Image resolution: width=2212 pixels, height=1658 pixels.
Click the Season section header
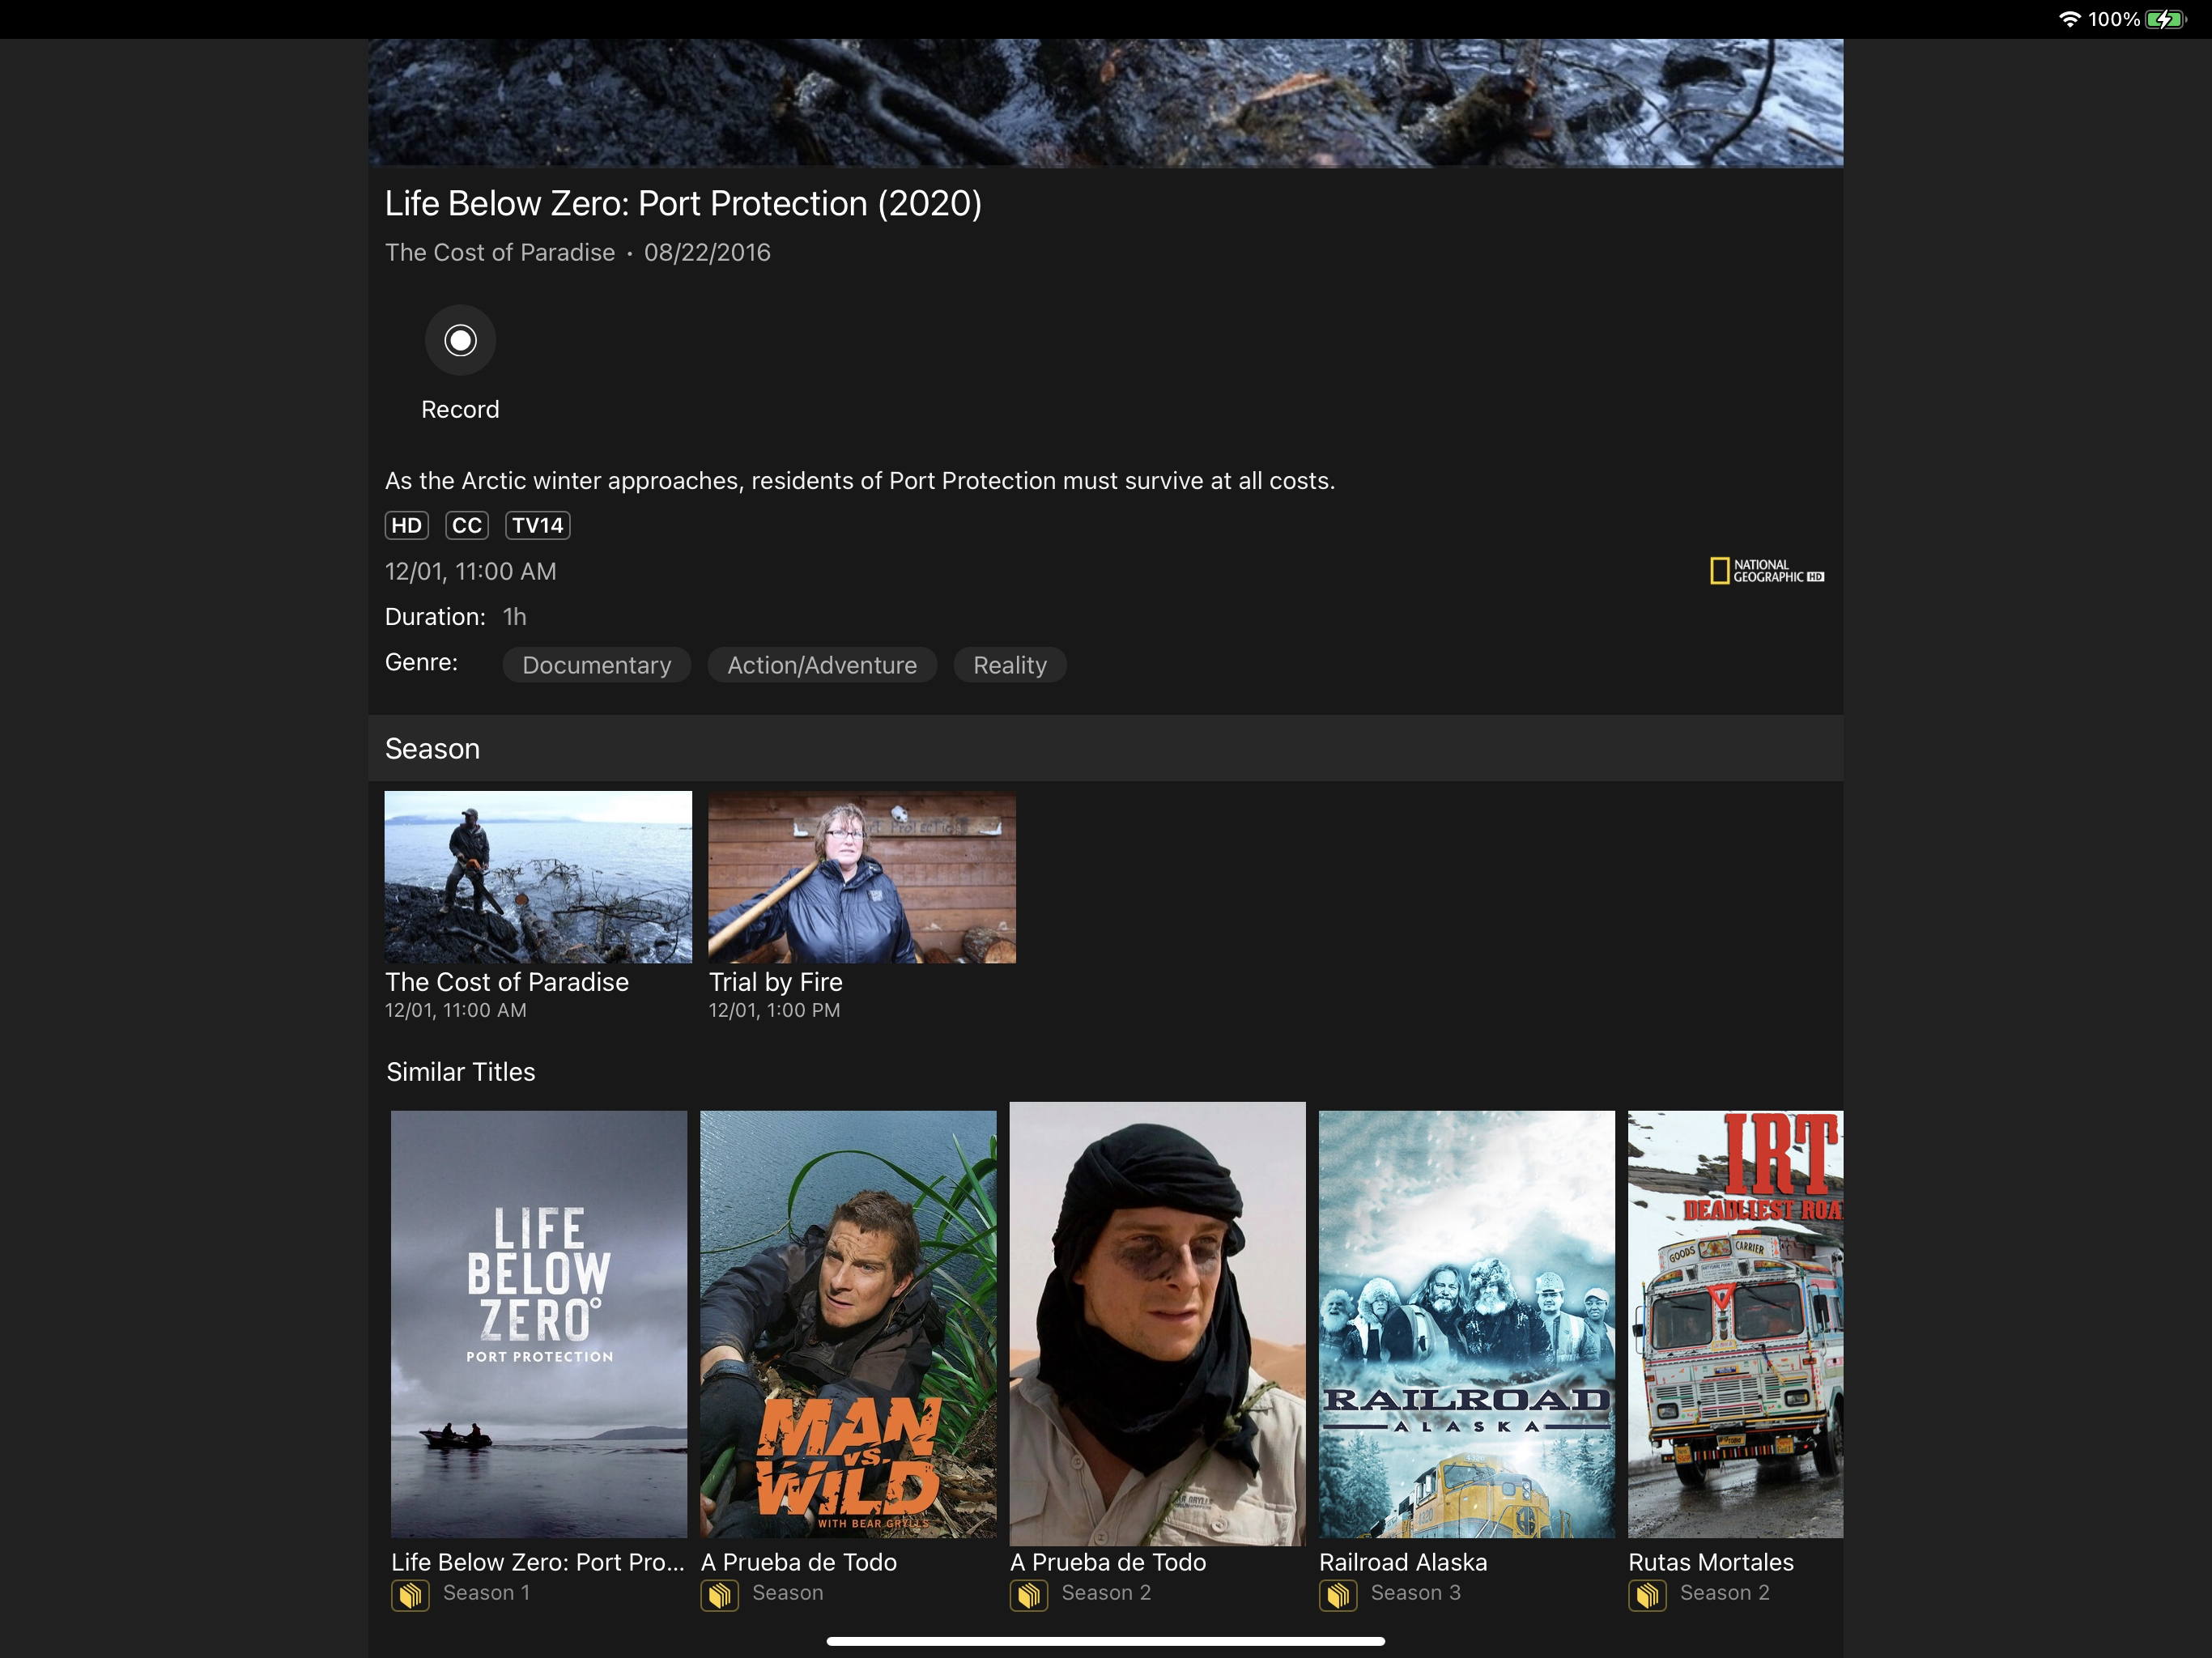1106,748
